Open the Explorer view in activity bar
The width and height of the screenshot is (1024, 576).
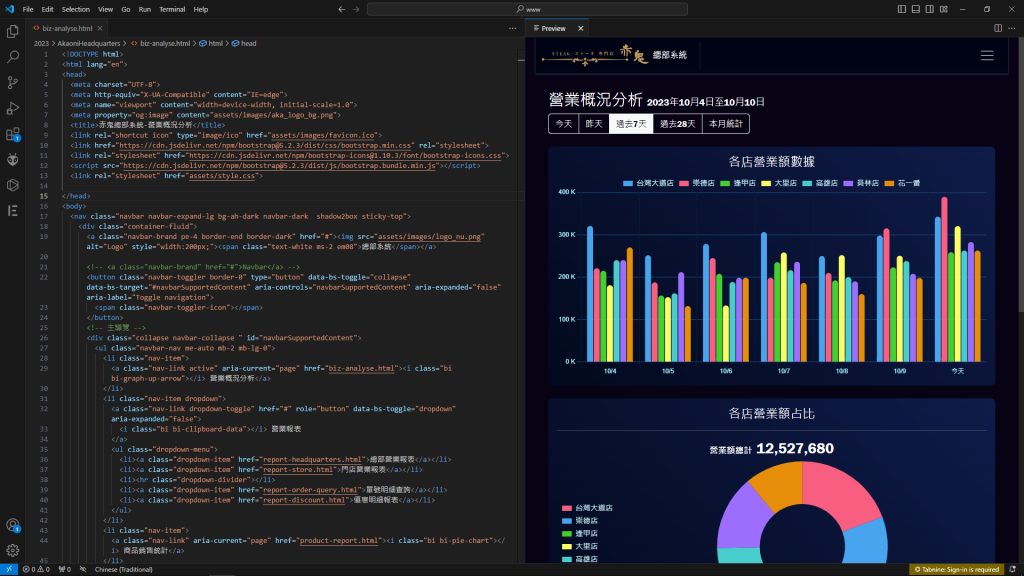12,31
